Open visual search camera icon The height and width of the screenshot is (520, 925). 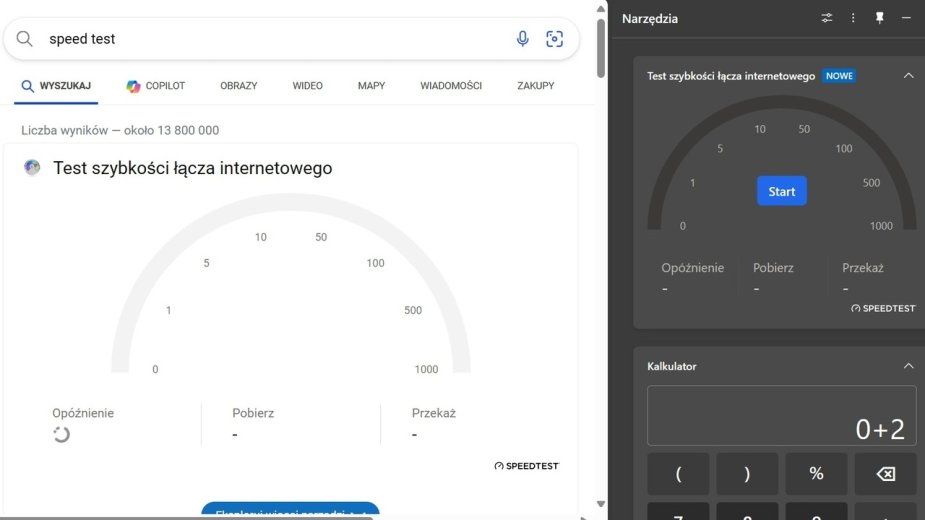click(554, 39)
